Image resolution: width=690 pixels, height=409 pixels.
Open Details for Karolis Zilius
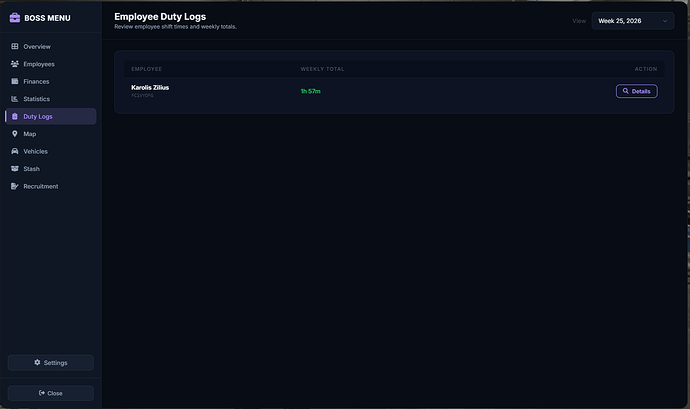point(636,91)
